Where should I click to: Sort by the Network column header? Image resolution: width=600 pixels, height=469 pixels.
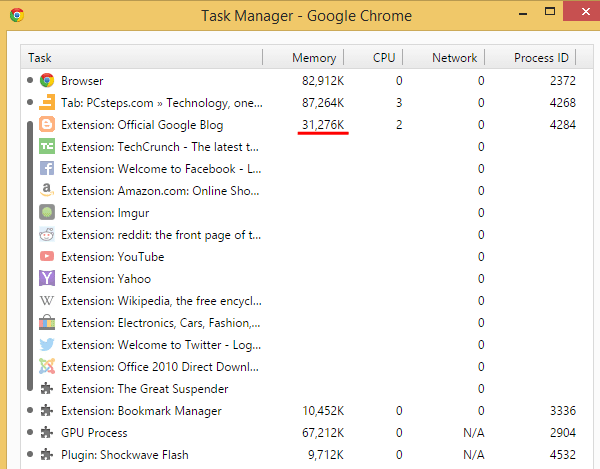point(444,57)
